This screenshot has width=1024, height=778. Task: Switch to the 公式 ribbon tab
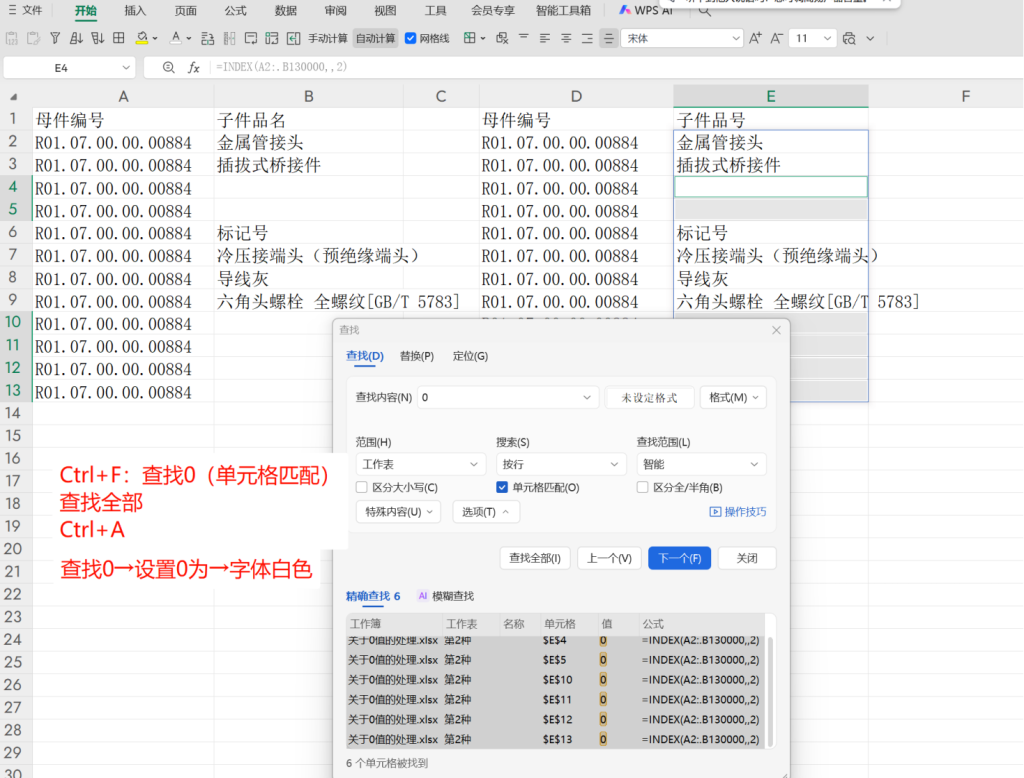tap(235, 10)
